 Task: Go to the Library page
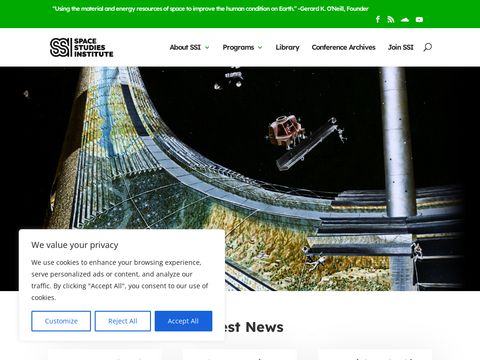point(287,47)
